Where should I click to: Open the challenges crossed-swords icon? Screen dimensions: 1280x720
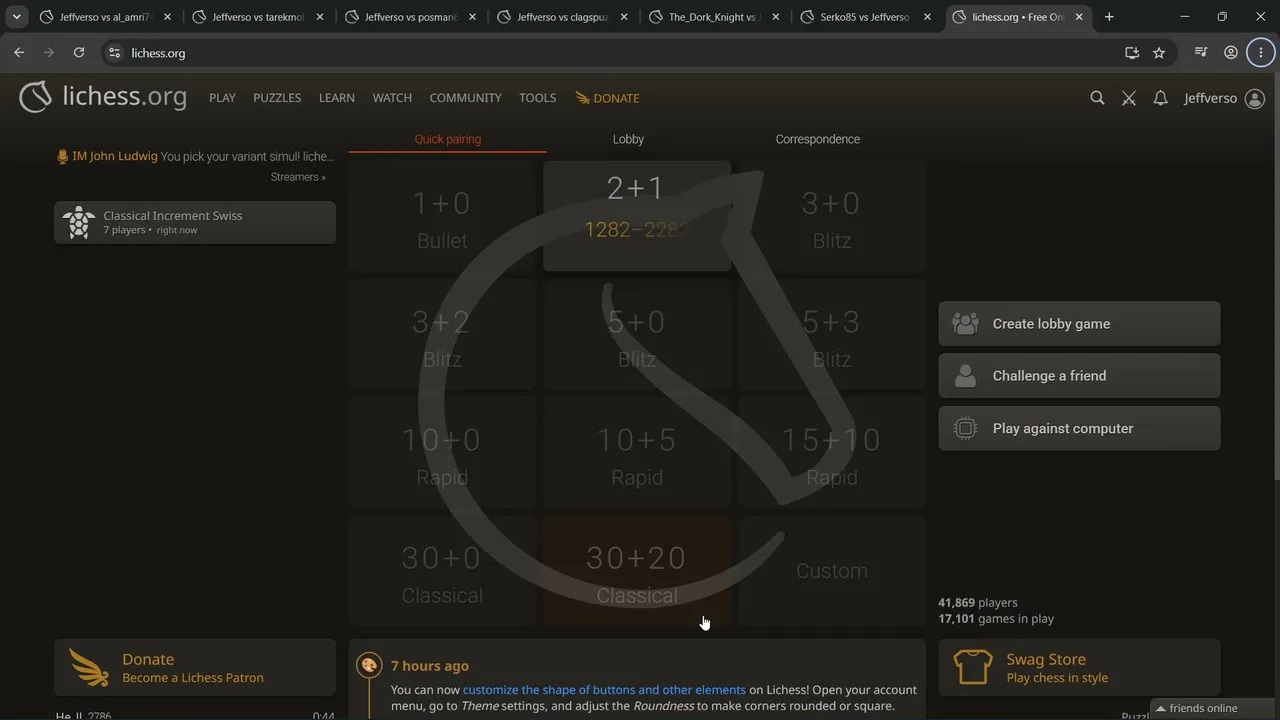tap(1129, 98)
